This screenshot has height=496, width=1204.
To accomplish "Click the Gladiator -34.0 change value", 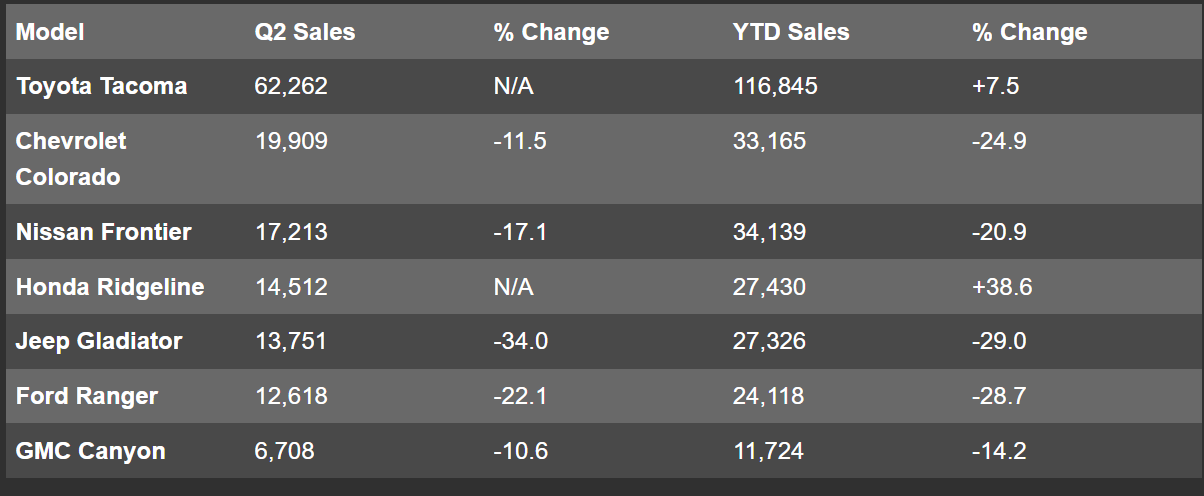I will click(520, 341).
